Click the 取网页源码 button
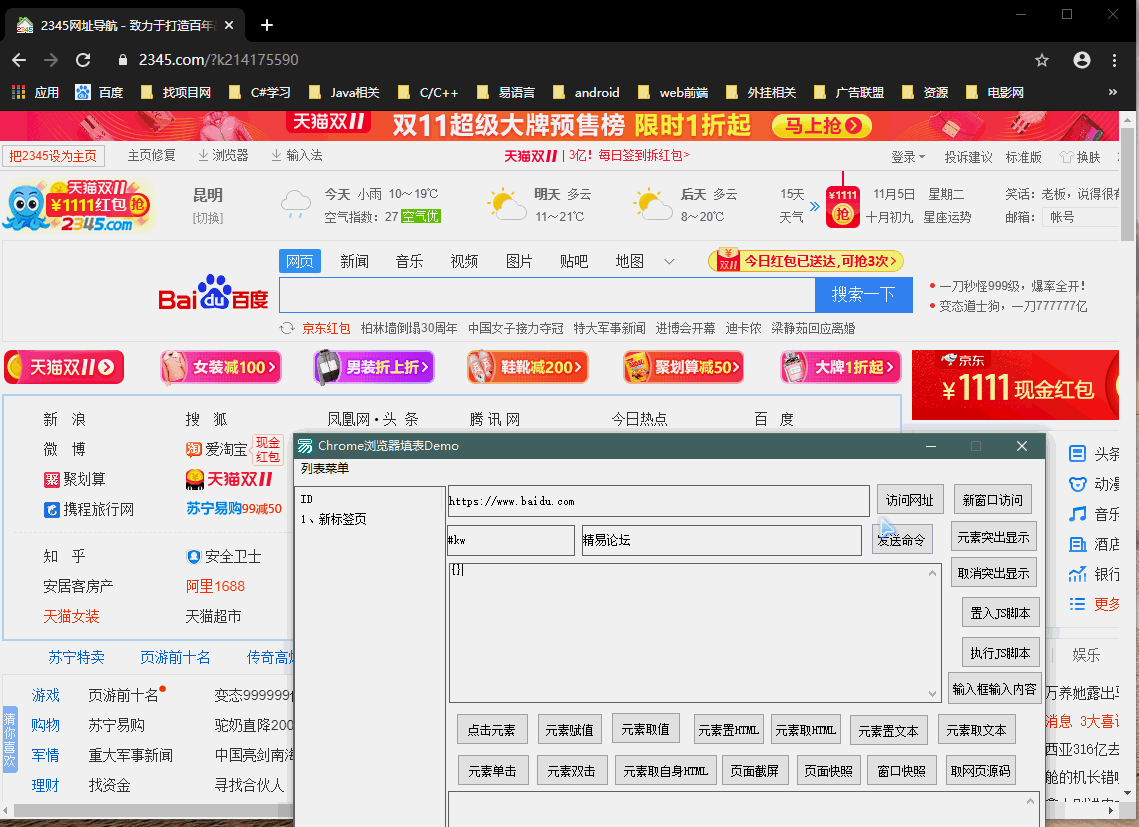This screenshot has height=827, width=1139. pos(981,771)
